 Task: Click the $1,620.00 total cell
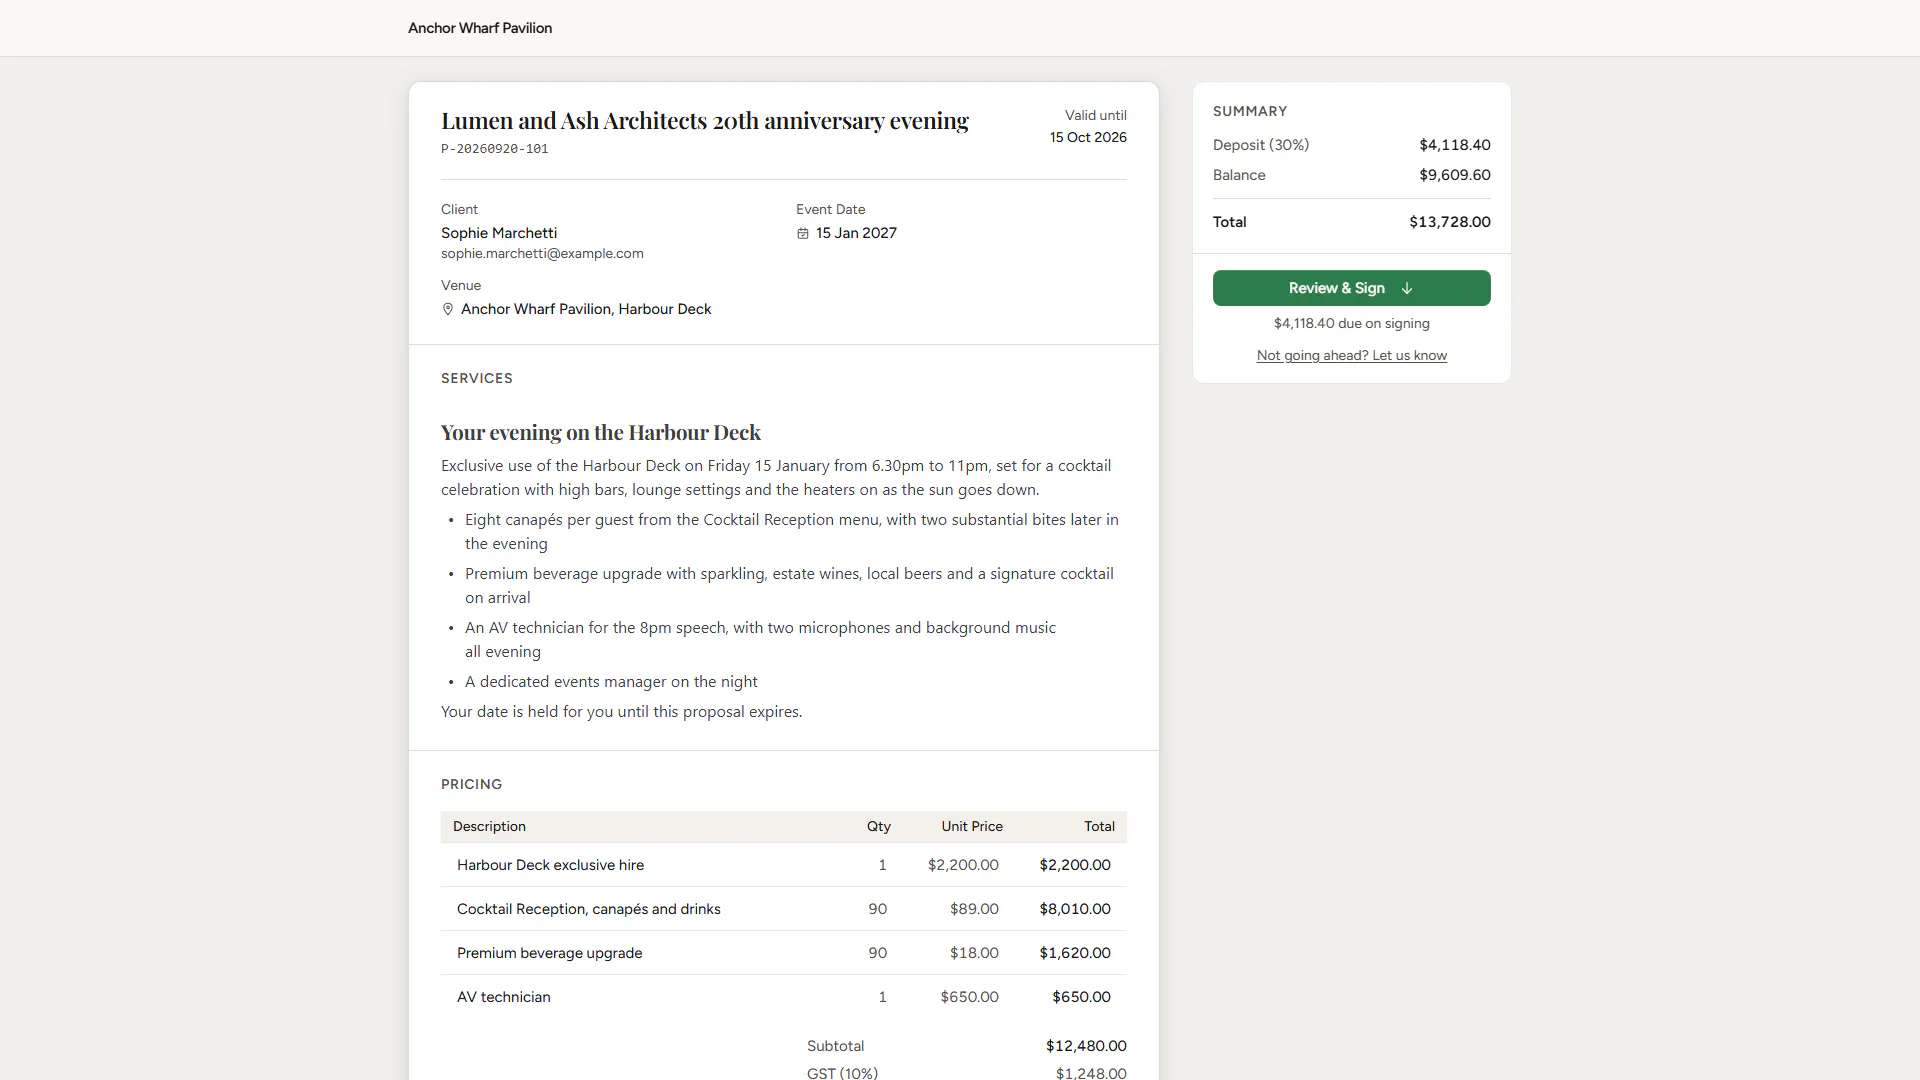point(1075,953)
